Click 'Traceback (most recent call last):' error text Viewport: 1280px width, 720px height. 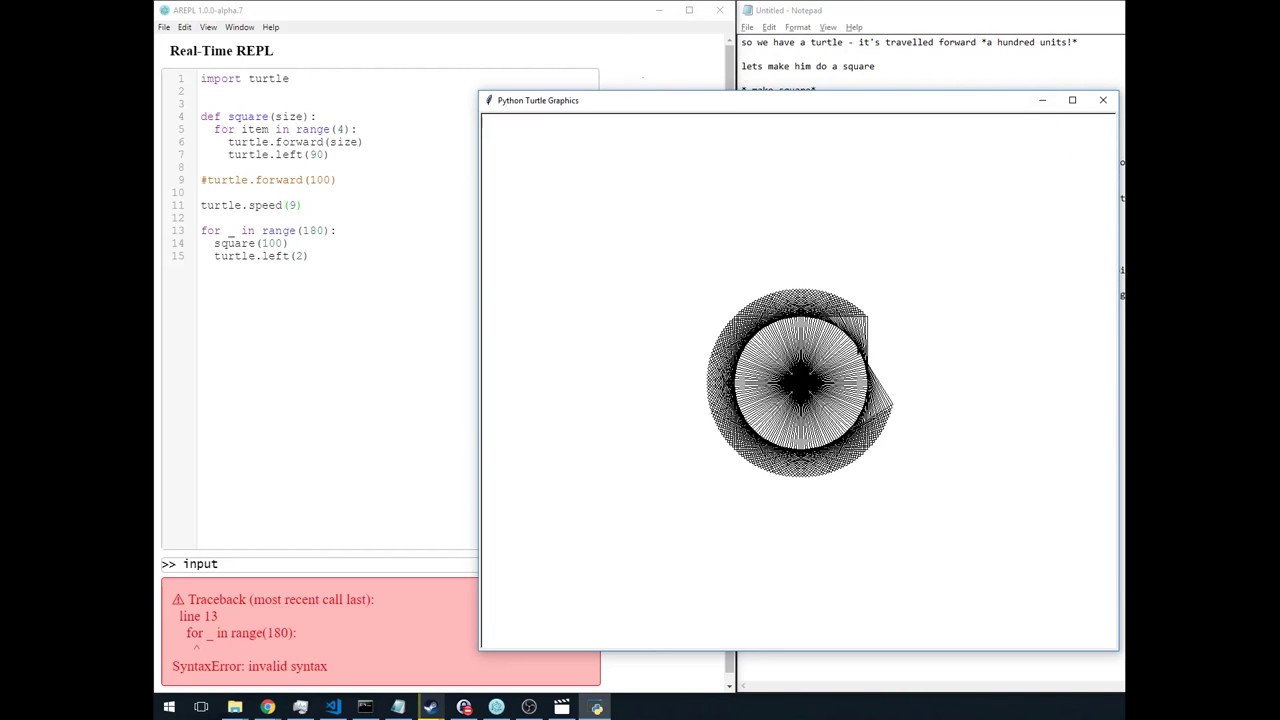(x=281, y=600)
